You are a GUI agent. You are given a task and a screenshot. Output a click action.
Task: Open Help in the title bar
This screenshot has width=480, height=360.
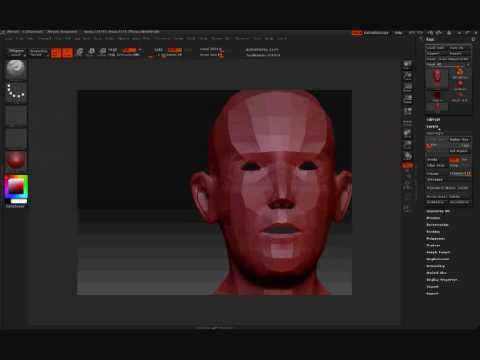tap(398, 33)
